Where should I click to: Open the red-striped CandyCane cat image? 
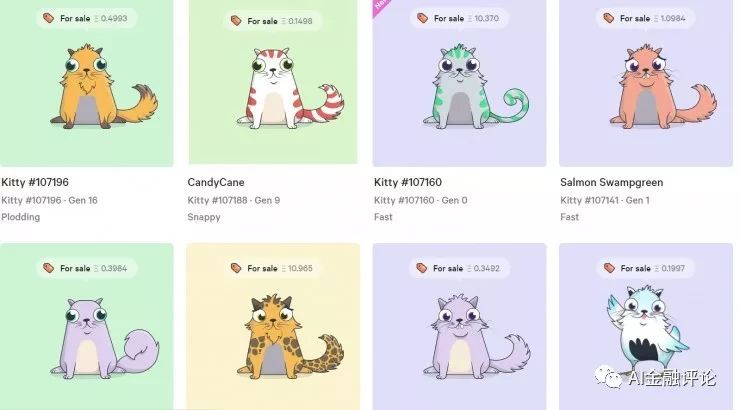pyautogui.click(x=273, y=82)
